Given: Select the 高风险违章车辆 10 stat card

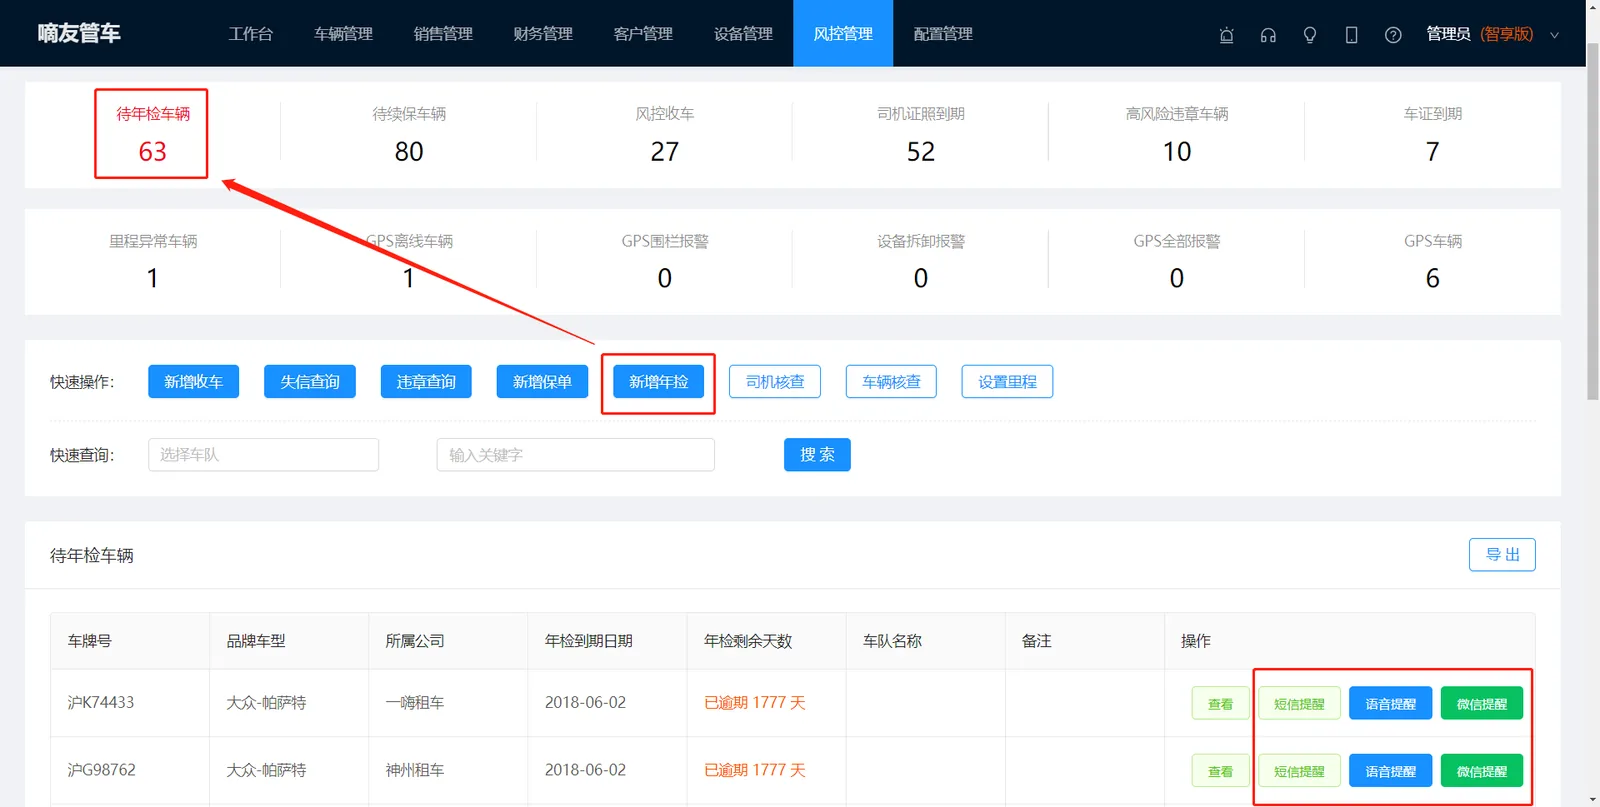Looking at the screenshot, I should click(x=1177, y=134).
